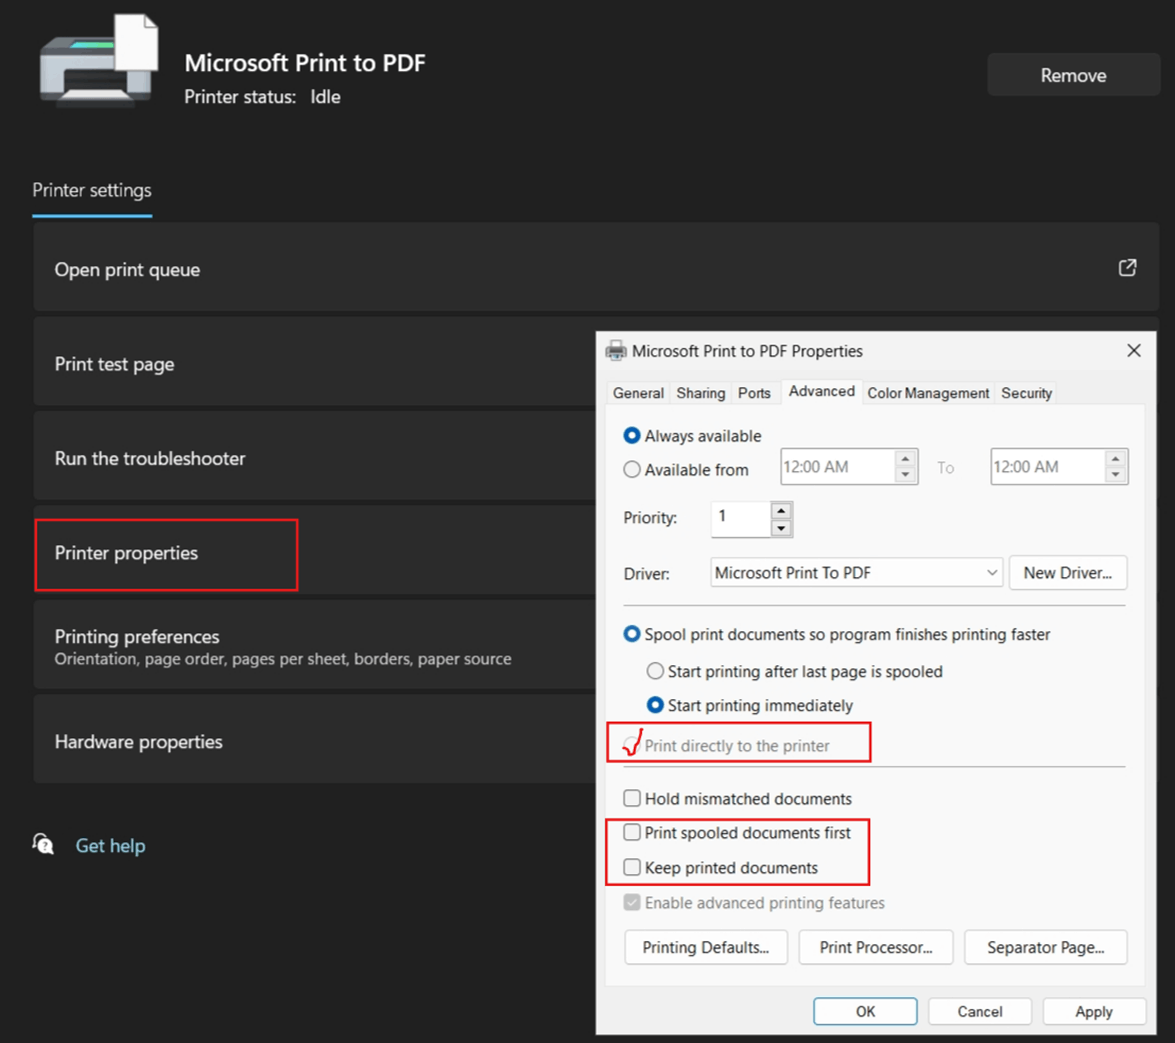Confirm with the OK button
This screenshot has height=1043, width=1175.
[x=865, y=1011]
